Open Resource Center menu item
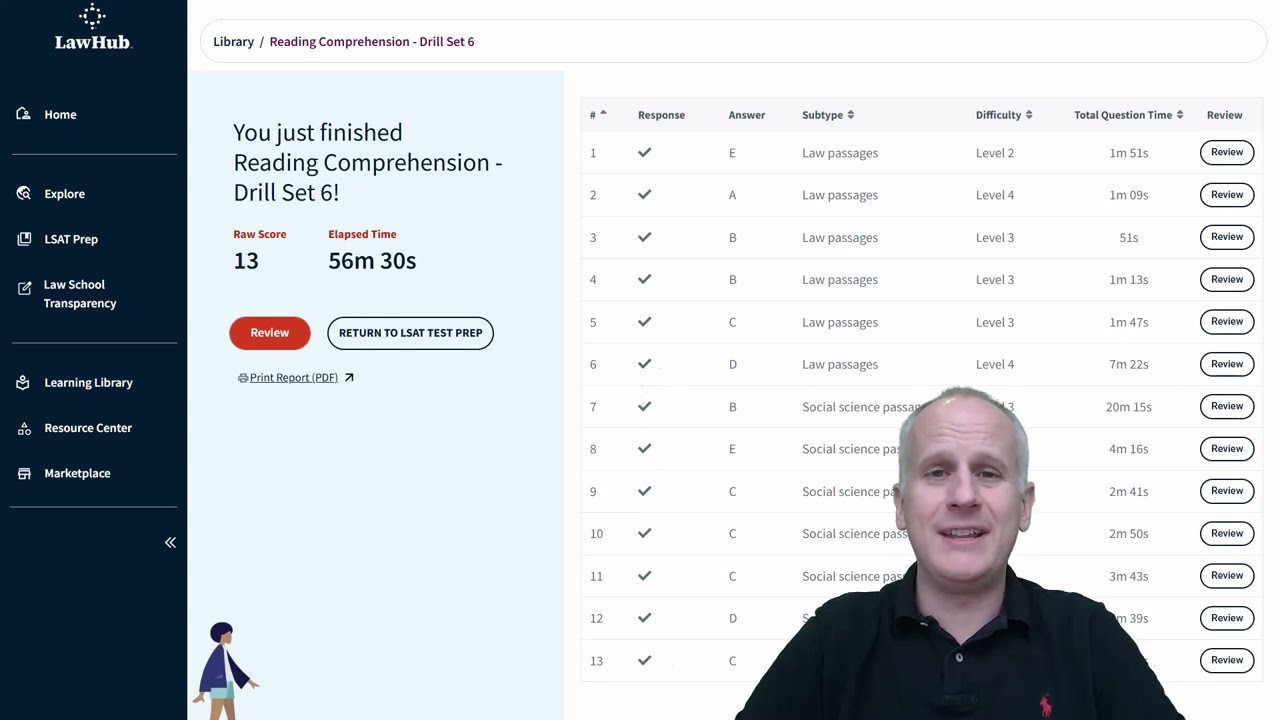 tap(88, 428)
